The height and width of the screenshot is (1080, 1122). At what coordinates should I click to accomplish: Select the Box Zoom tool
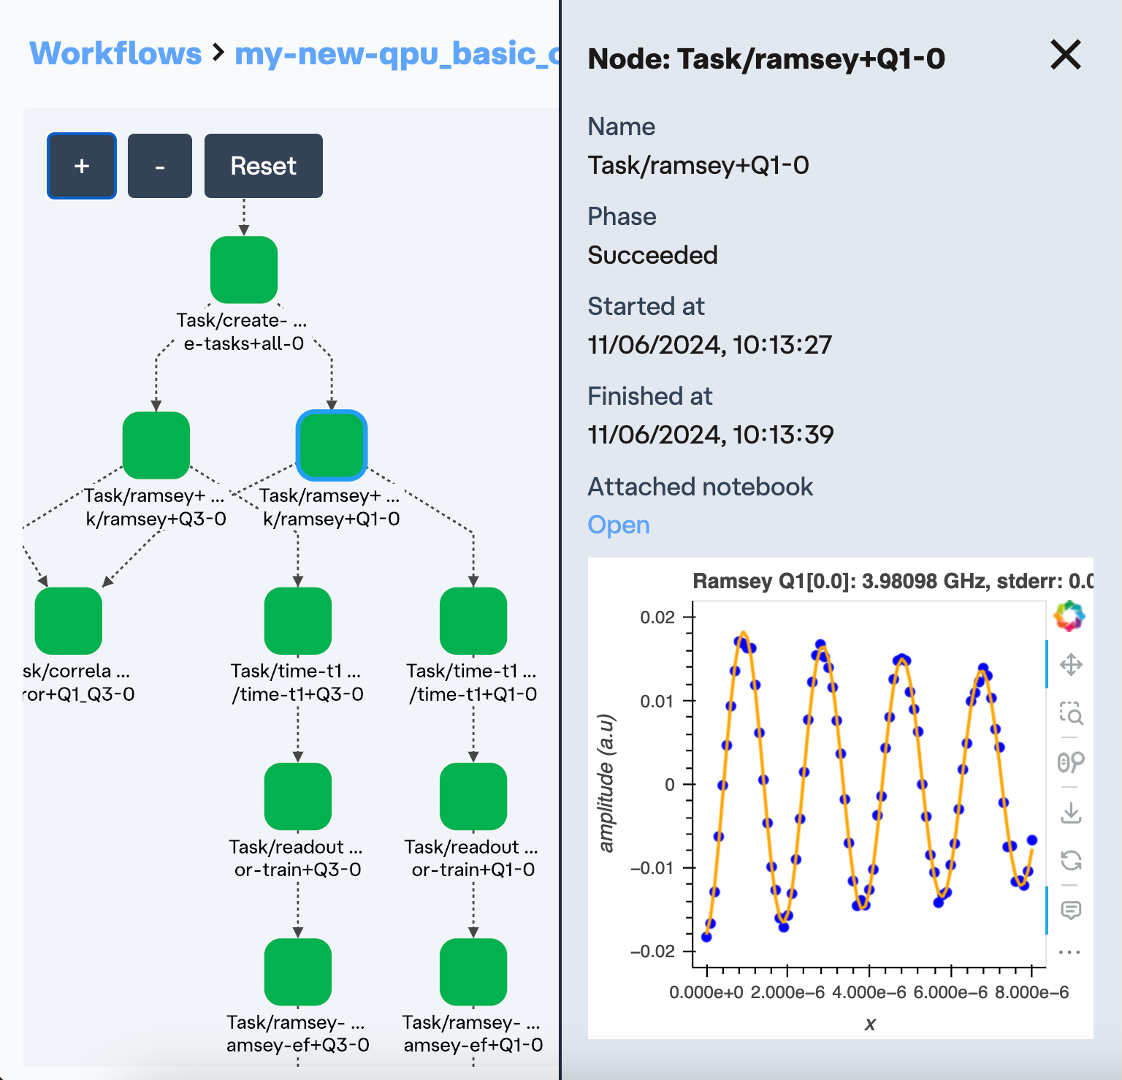1070,714
